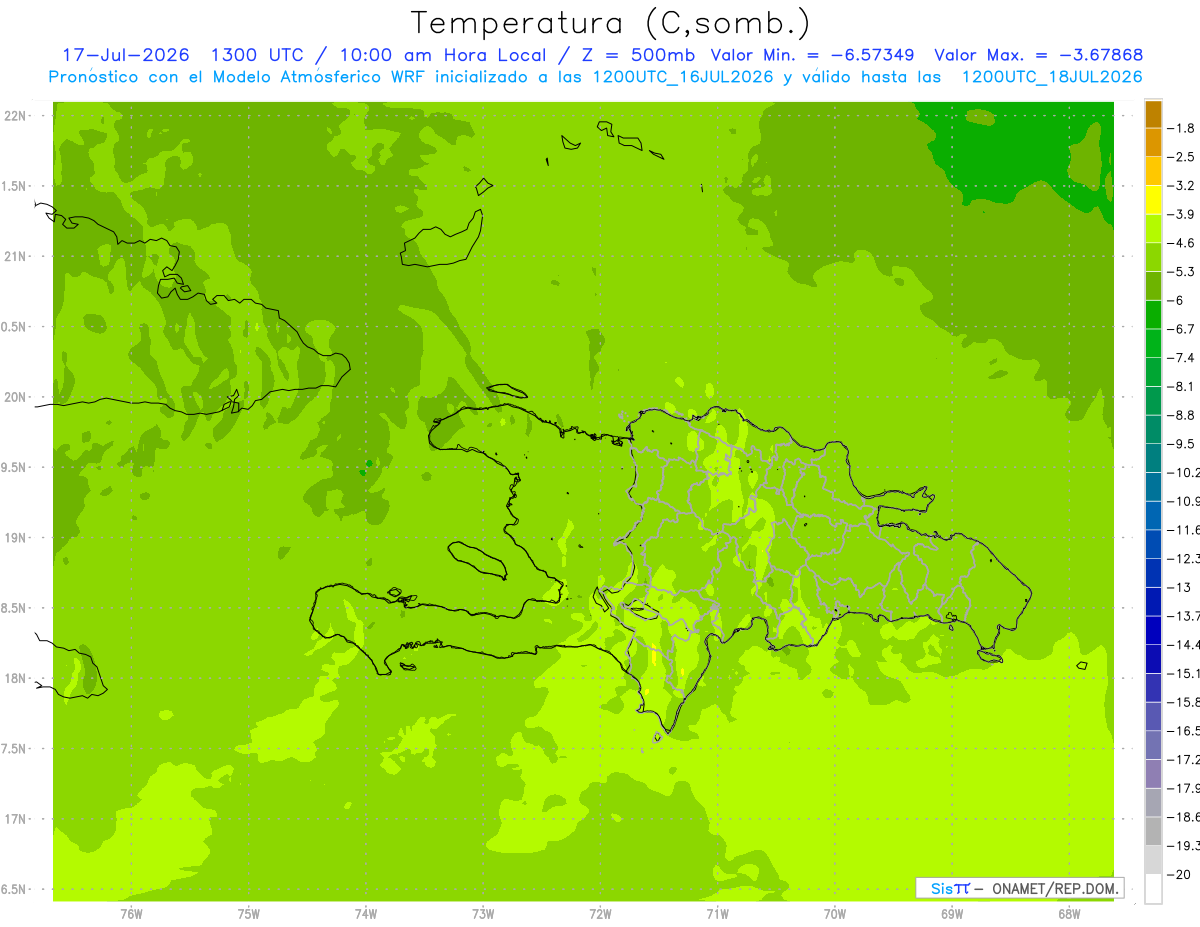Click the "ONAMET/REP.DOM." credit label
The width and height of the screenshot is (1200, 927).
[1056, 888]
